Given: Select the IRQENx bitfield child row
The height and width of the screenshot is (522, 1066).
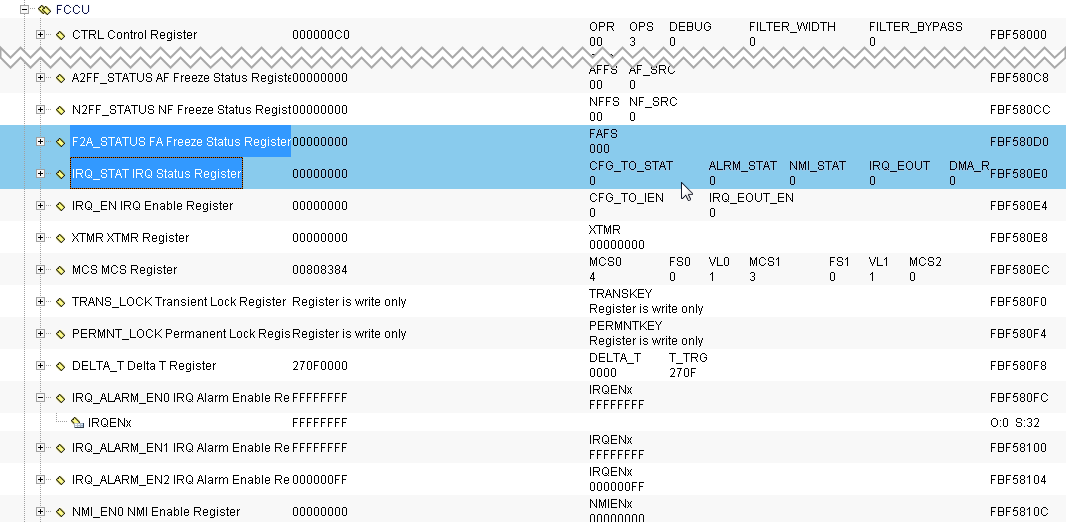Looking at the screenshot, I should coord(109,423).
